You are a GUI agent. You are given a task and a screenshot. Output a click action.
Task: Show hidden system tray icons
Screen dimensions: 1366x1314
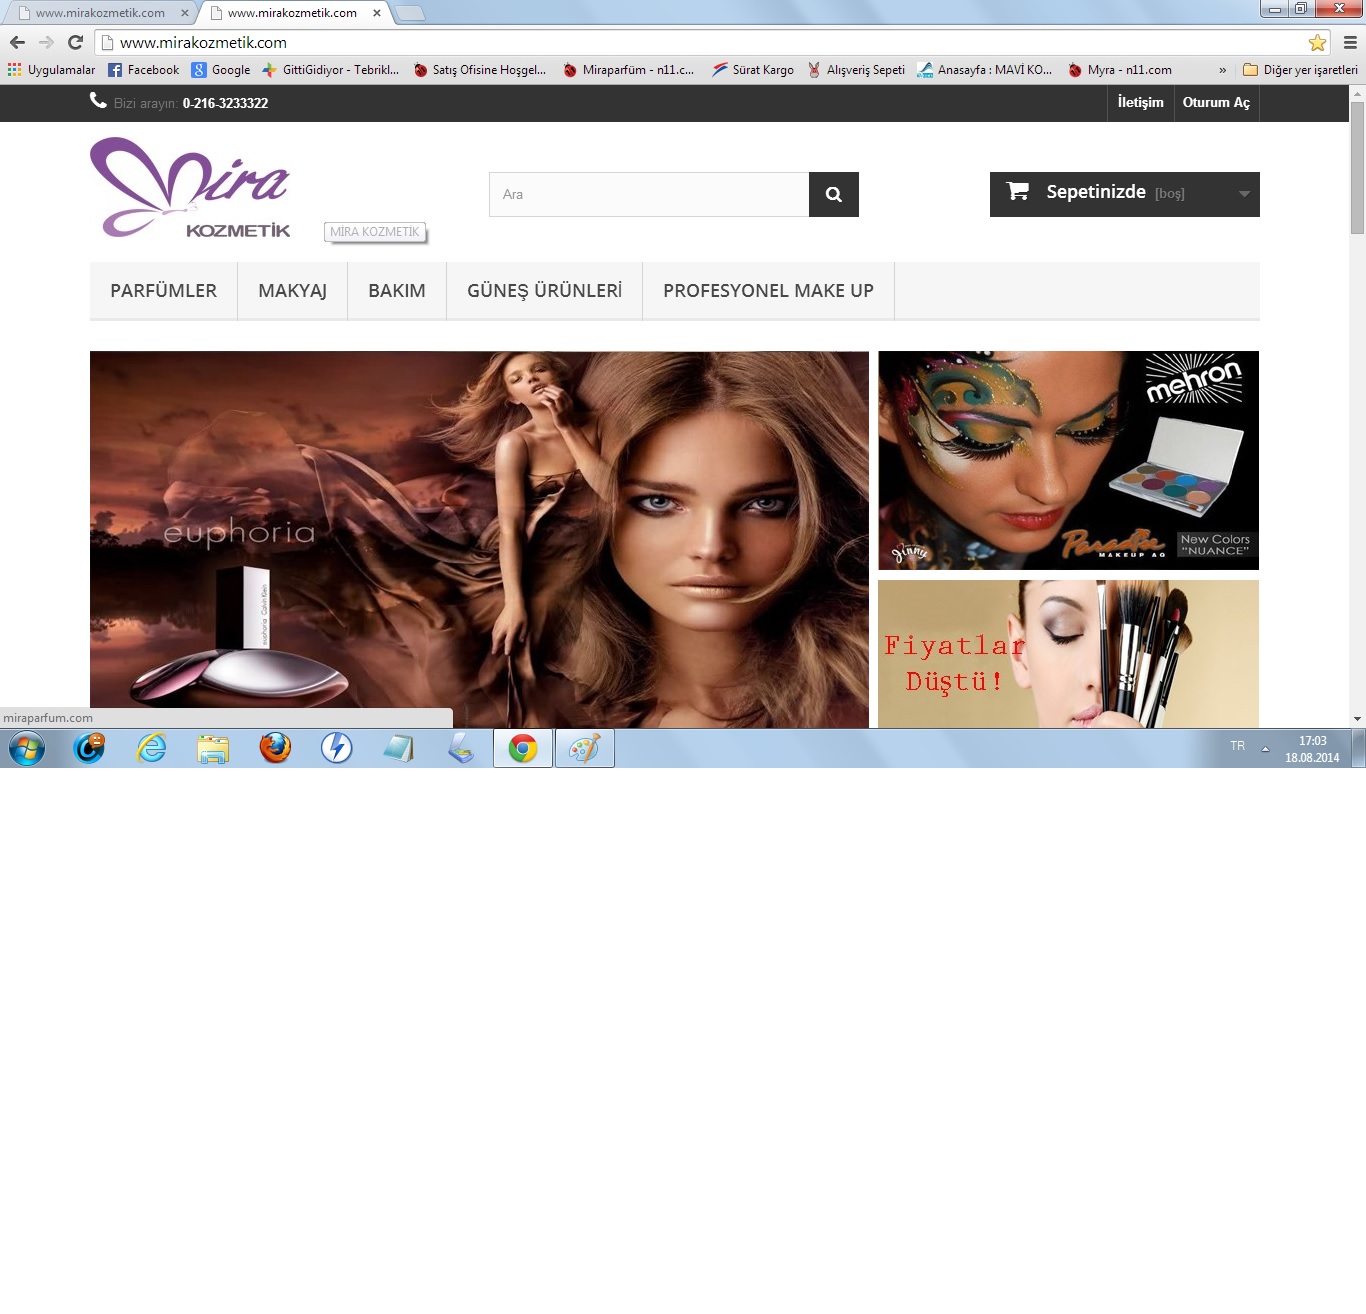pyautogui.click(x=1265, y=748)
